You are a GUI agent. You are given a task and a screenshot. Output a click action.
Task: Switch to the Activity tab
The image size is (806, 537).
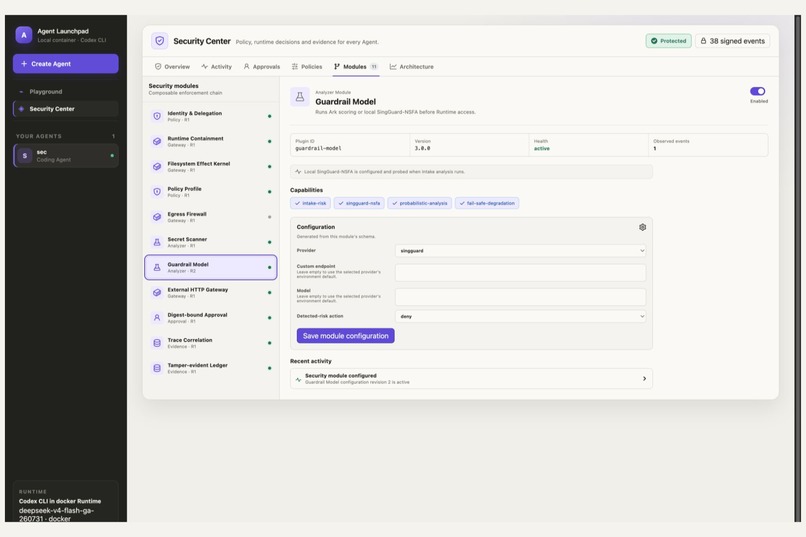216,67
